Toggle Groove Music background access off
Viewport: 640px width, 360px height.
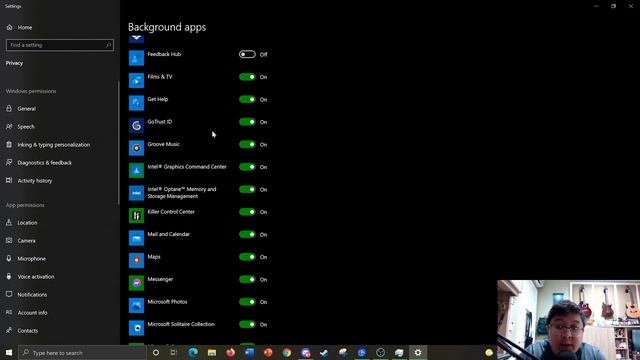coord(247,144)
